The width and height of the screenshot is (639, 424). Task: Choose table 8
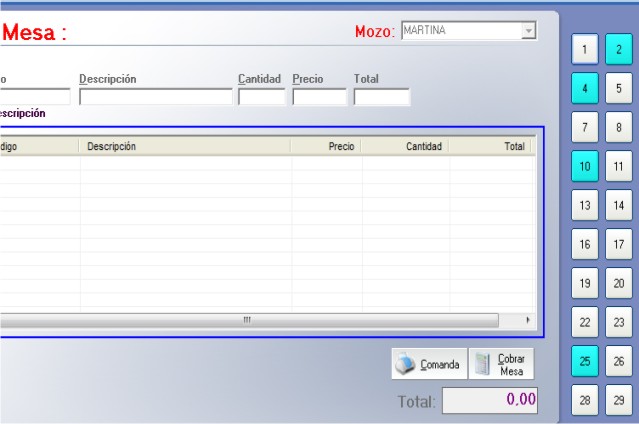click(x=619, y=127)
